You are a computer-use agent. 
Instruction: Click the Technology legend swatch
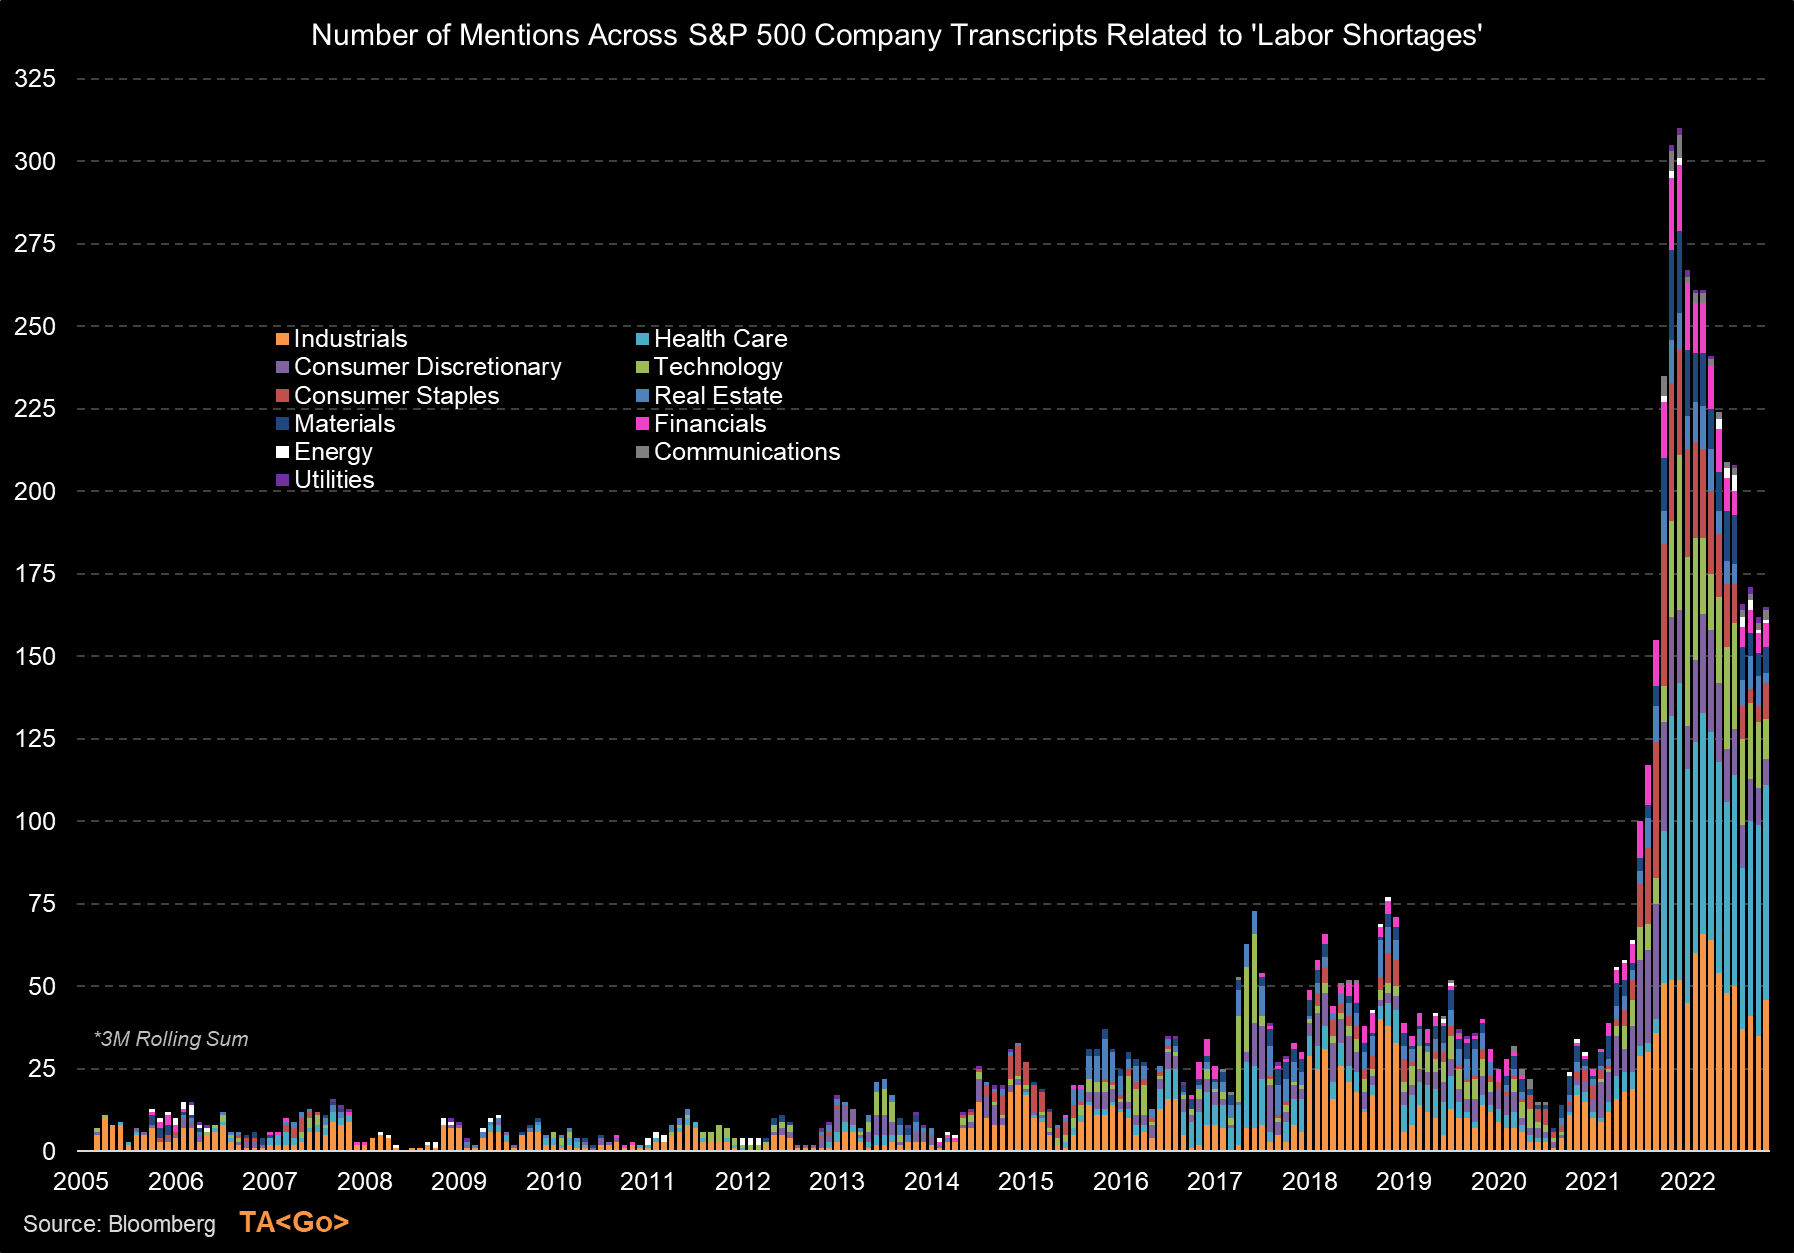coord(645,367)
